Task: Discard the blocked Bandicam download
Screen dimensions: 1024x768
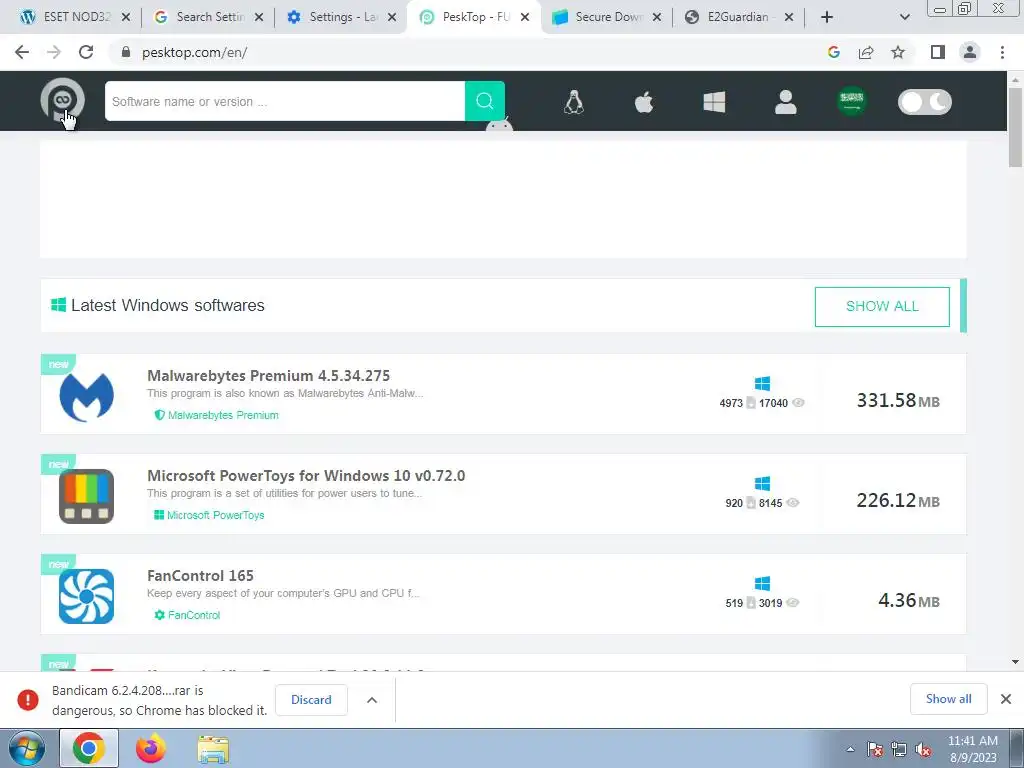Action: coord(311,699)
